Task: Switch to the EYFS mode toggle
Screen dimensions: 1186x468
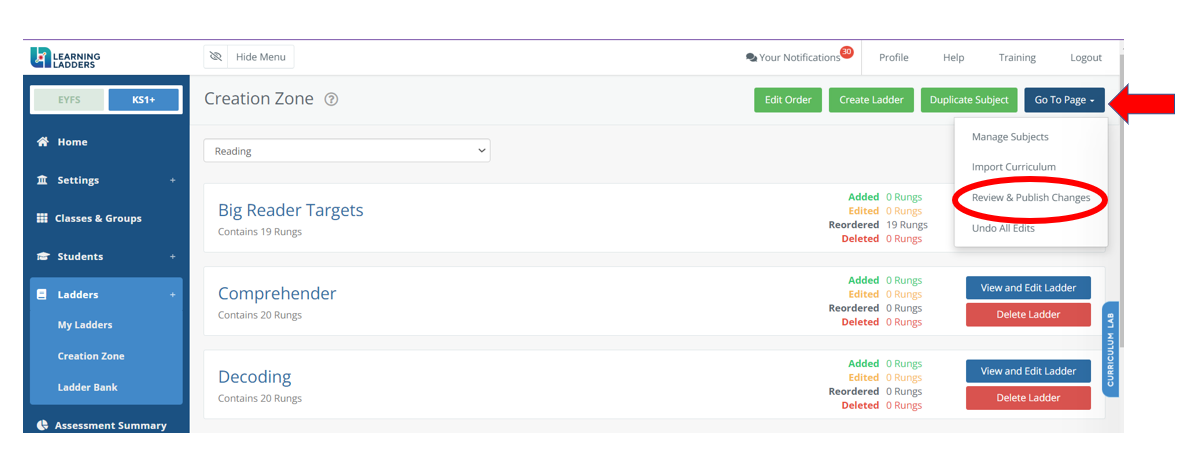Action: (69, 100)
